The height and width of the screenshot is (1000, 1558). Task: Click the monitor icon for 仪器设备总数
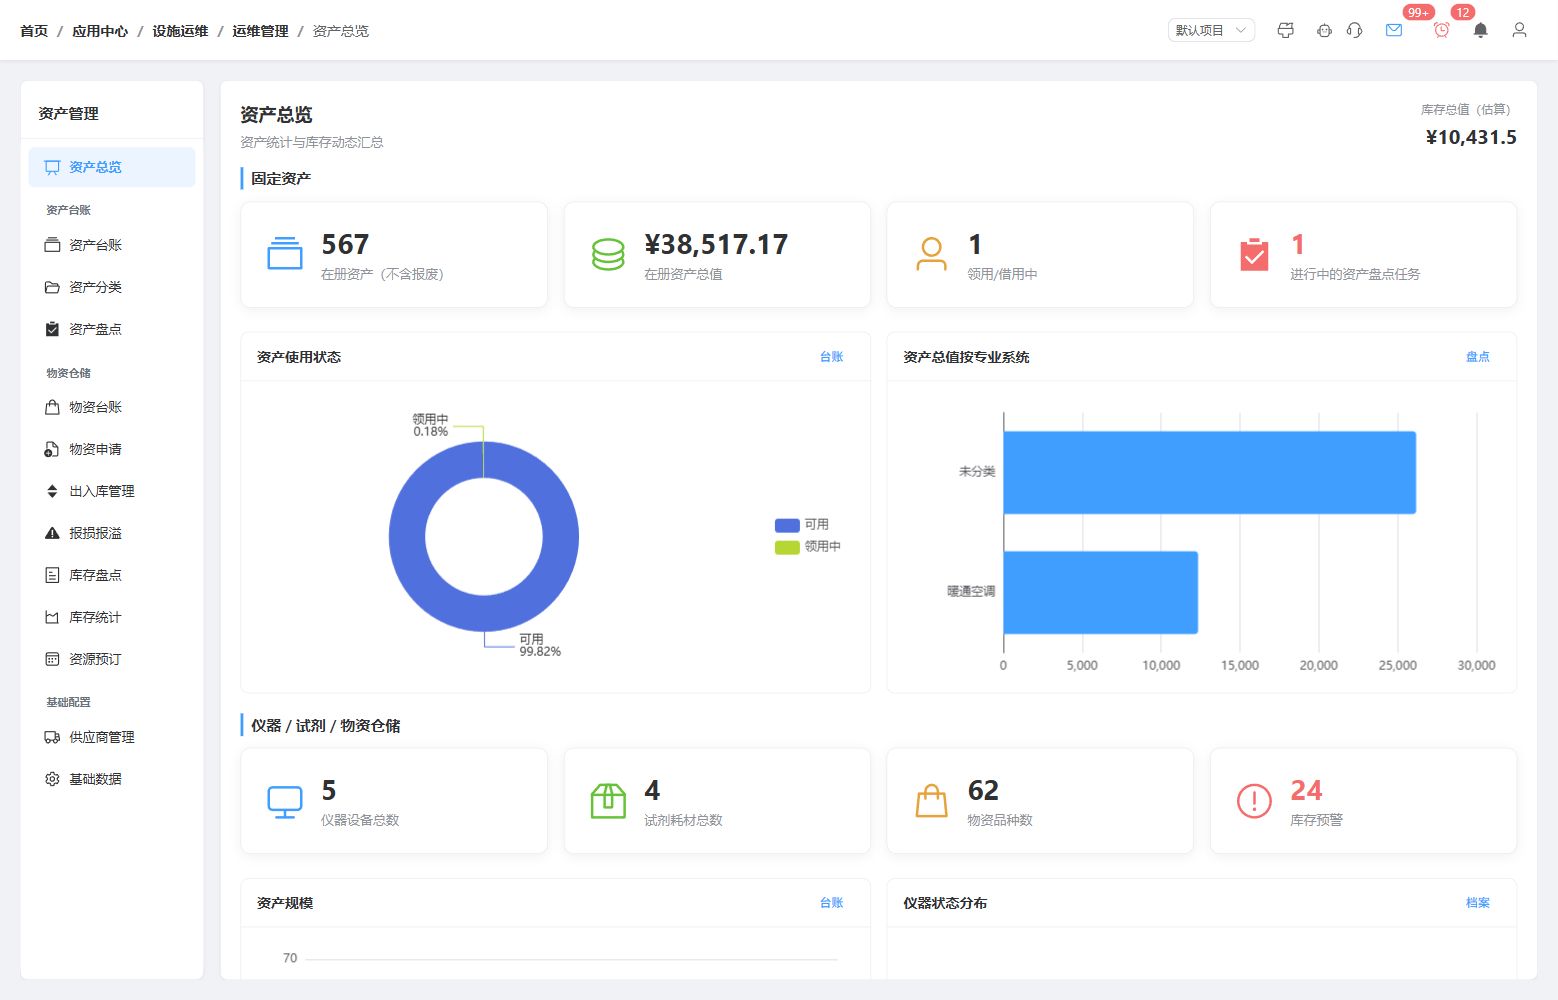point(285,801)
